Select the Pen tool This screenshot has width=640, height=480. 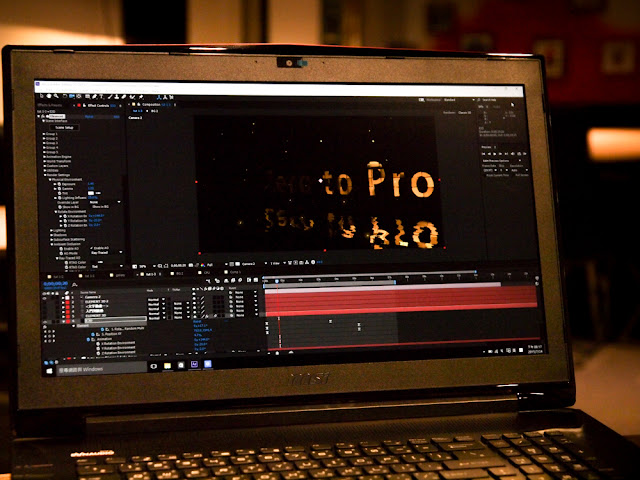point(94,97)
